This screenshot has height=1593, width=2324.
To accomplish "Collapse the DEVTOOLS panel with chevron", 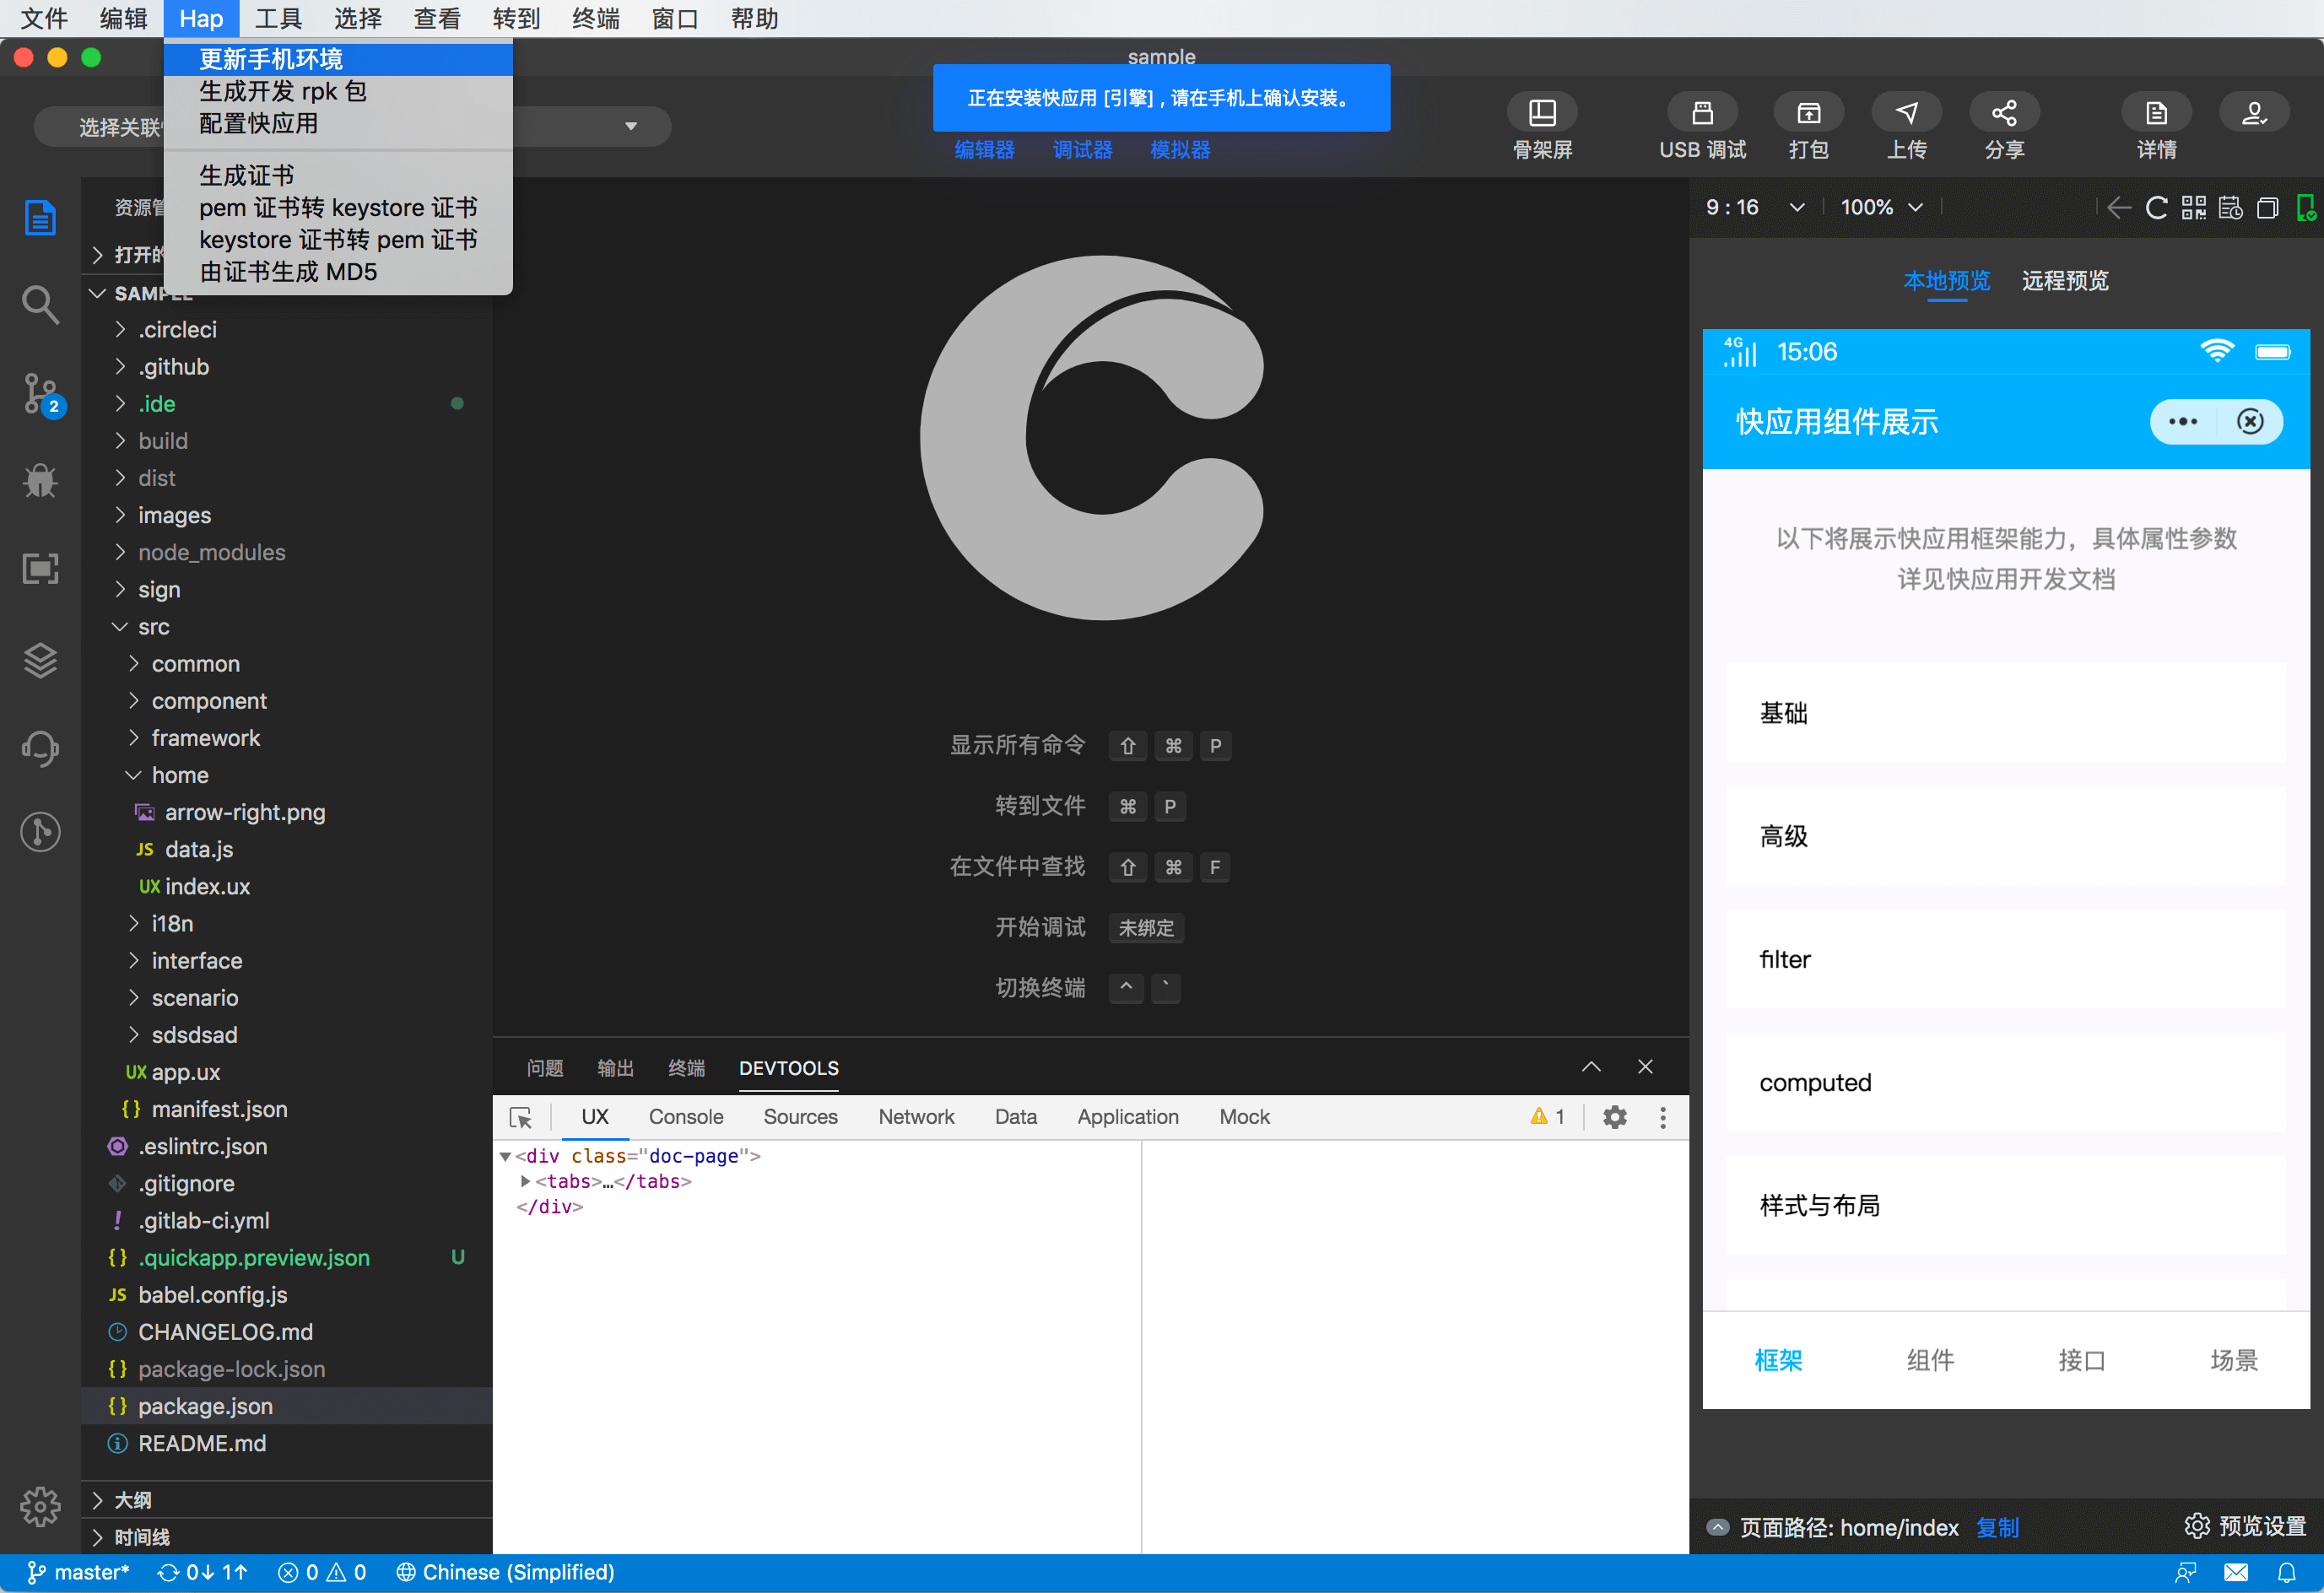I will point(1591,1067).
